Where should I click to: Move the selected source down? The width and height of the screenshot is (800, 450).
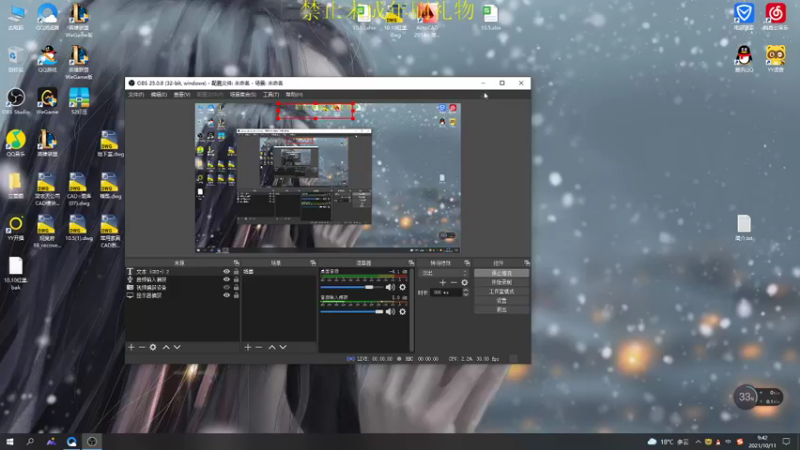point(177,347)
